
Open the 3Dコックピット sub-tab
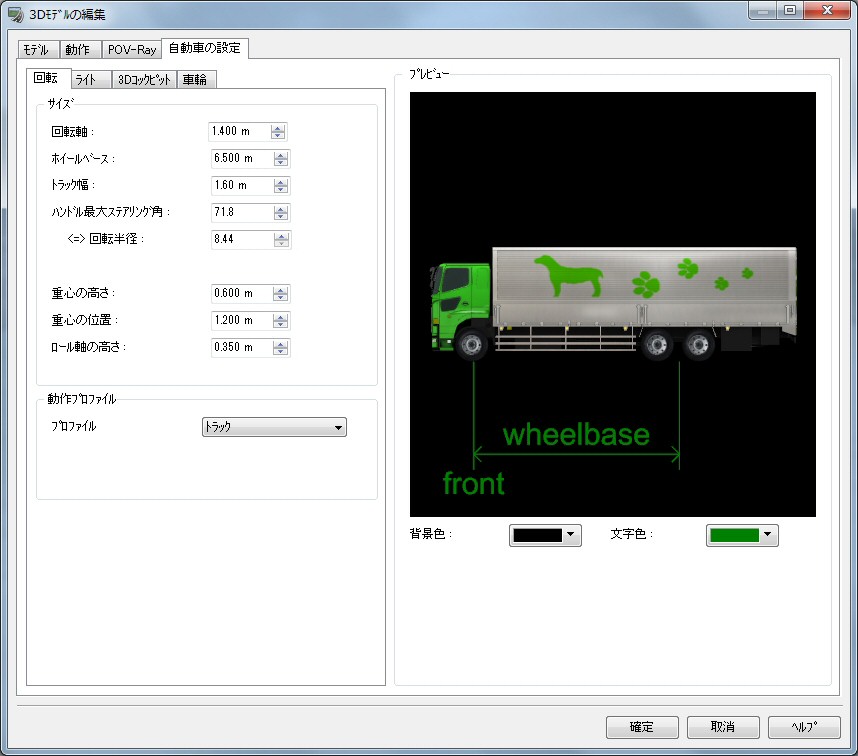click(144, 80)
